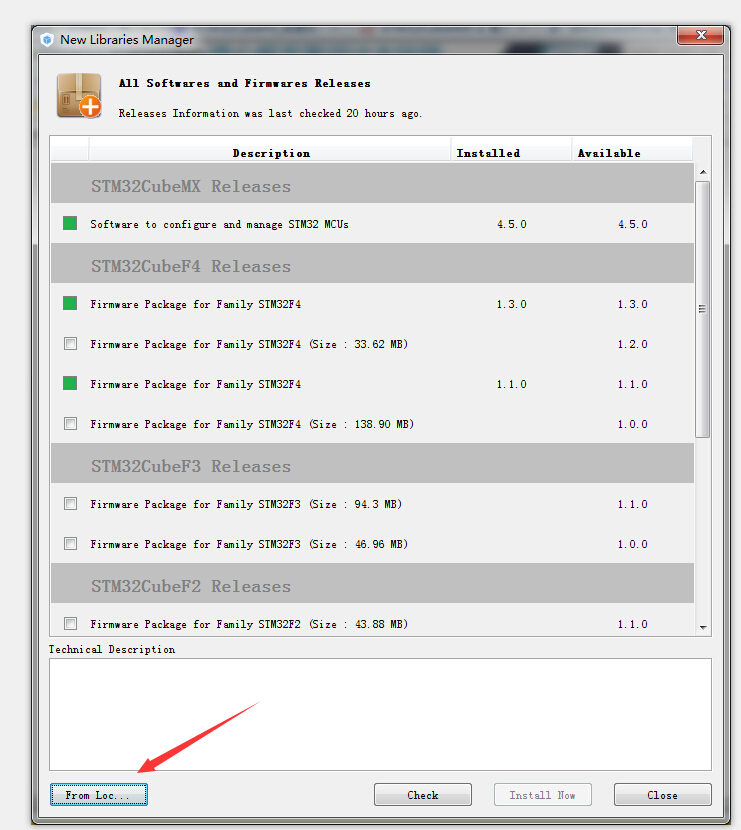Select the STM32CubeMX Releases group header
This screenshot has width=741, height=830.
coord(372,183)
